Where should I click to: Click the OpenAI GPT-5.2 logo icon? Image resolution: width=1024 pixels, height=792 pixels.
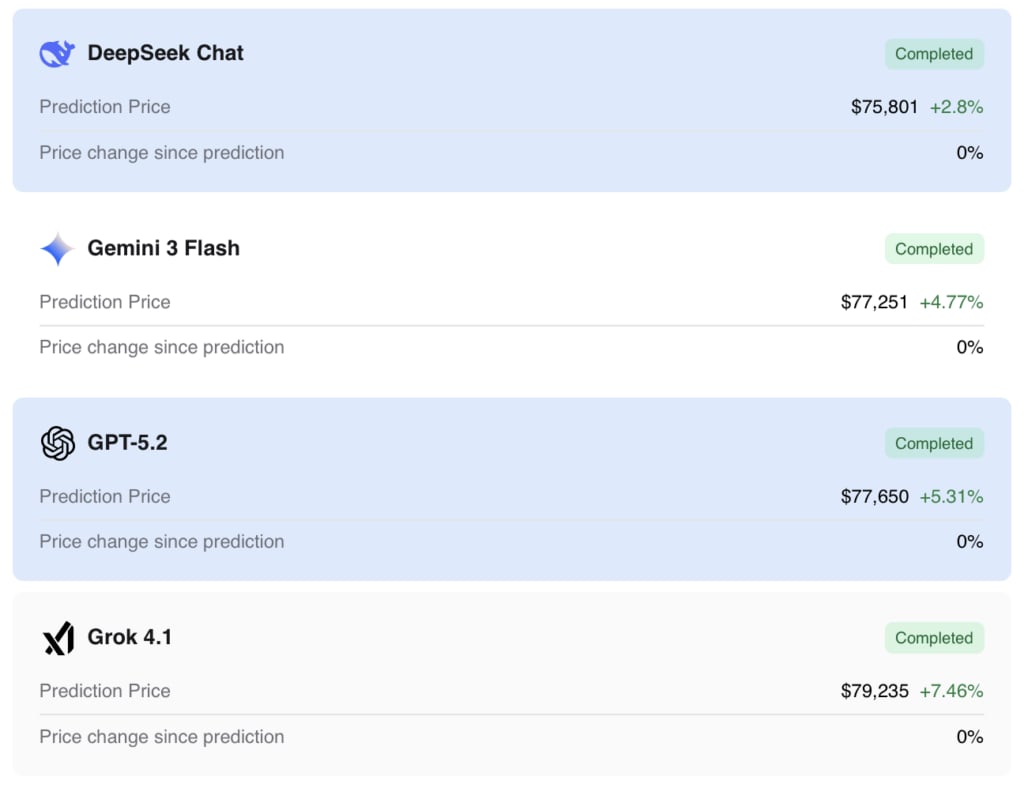58,443
